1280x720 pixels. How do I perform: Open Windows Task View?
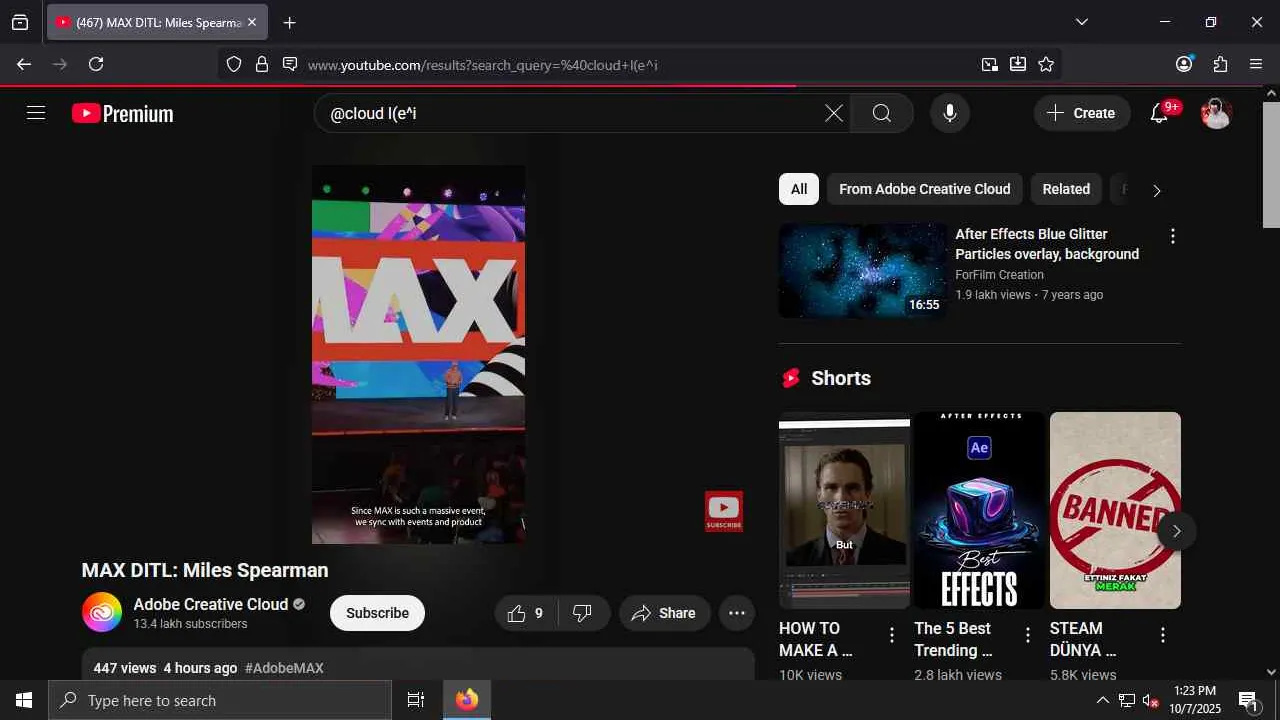click(x=416, y=700)
